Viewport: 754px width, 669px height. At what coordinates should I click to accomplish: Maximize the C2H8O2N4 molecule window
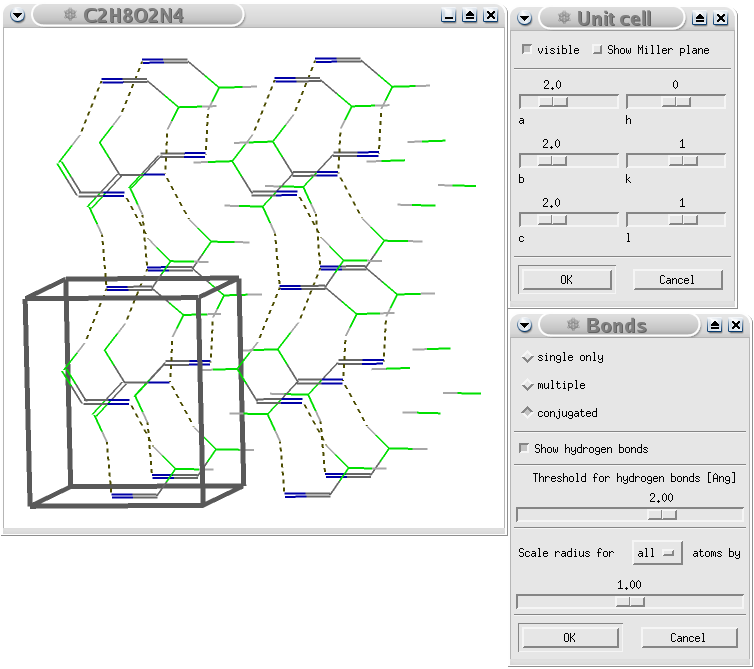tap(469, 16)
